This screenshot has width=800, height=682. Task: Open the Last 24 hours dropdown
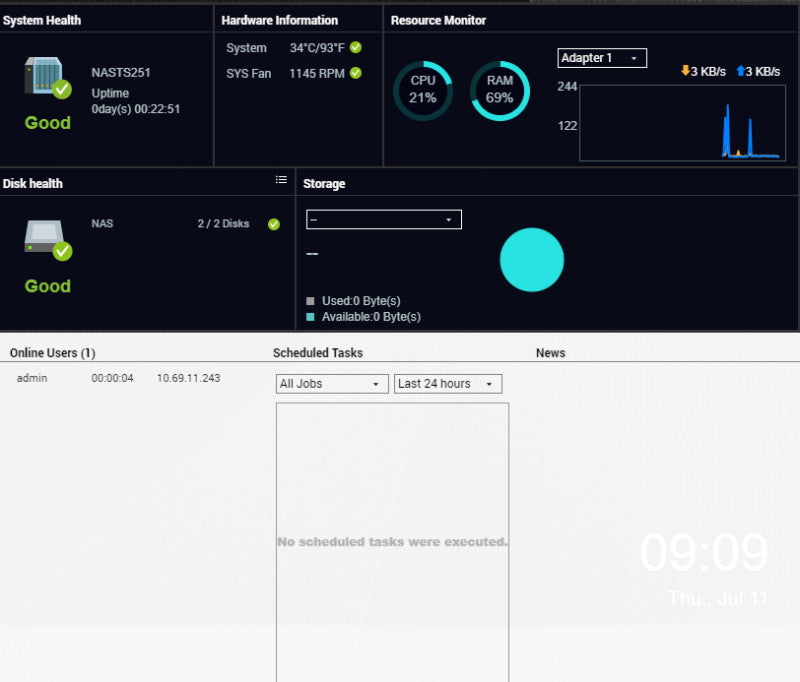click(448, 384)
